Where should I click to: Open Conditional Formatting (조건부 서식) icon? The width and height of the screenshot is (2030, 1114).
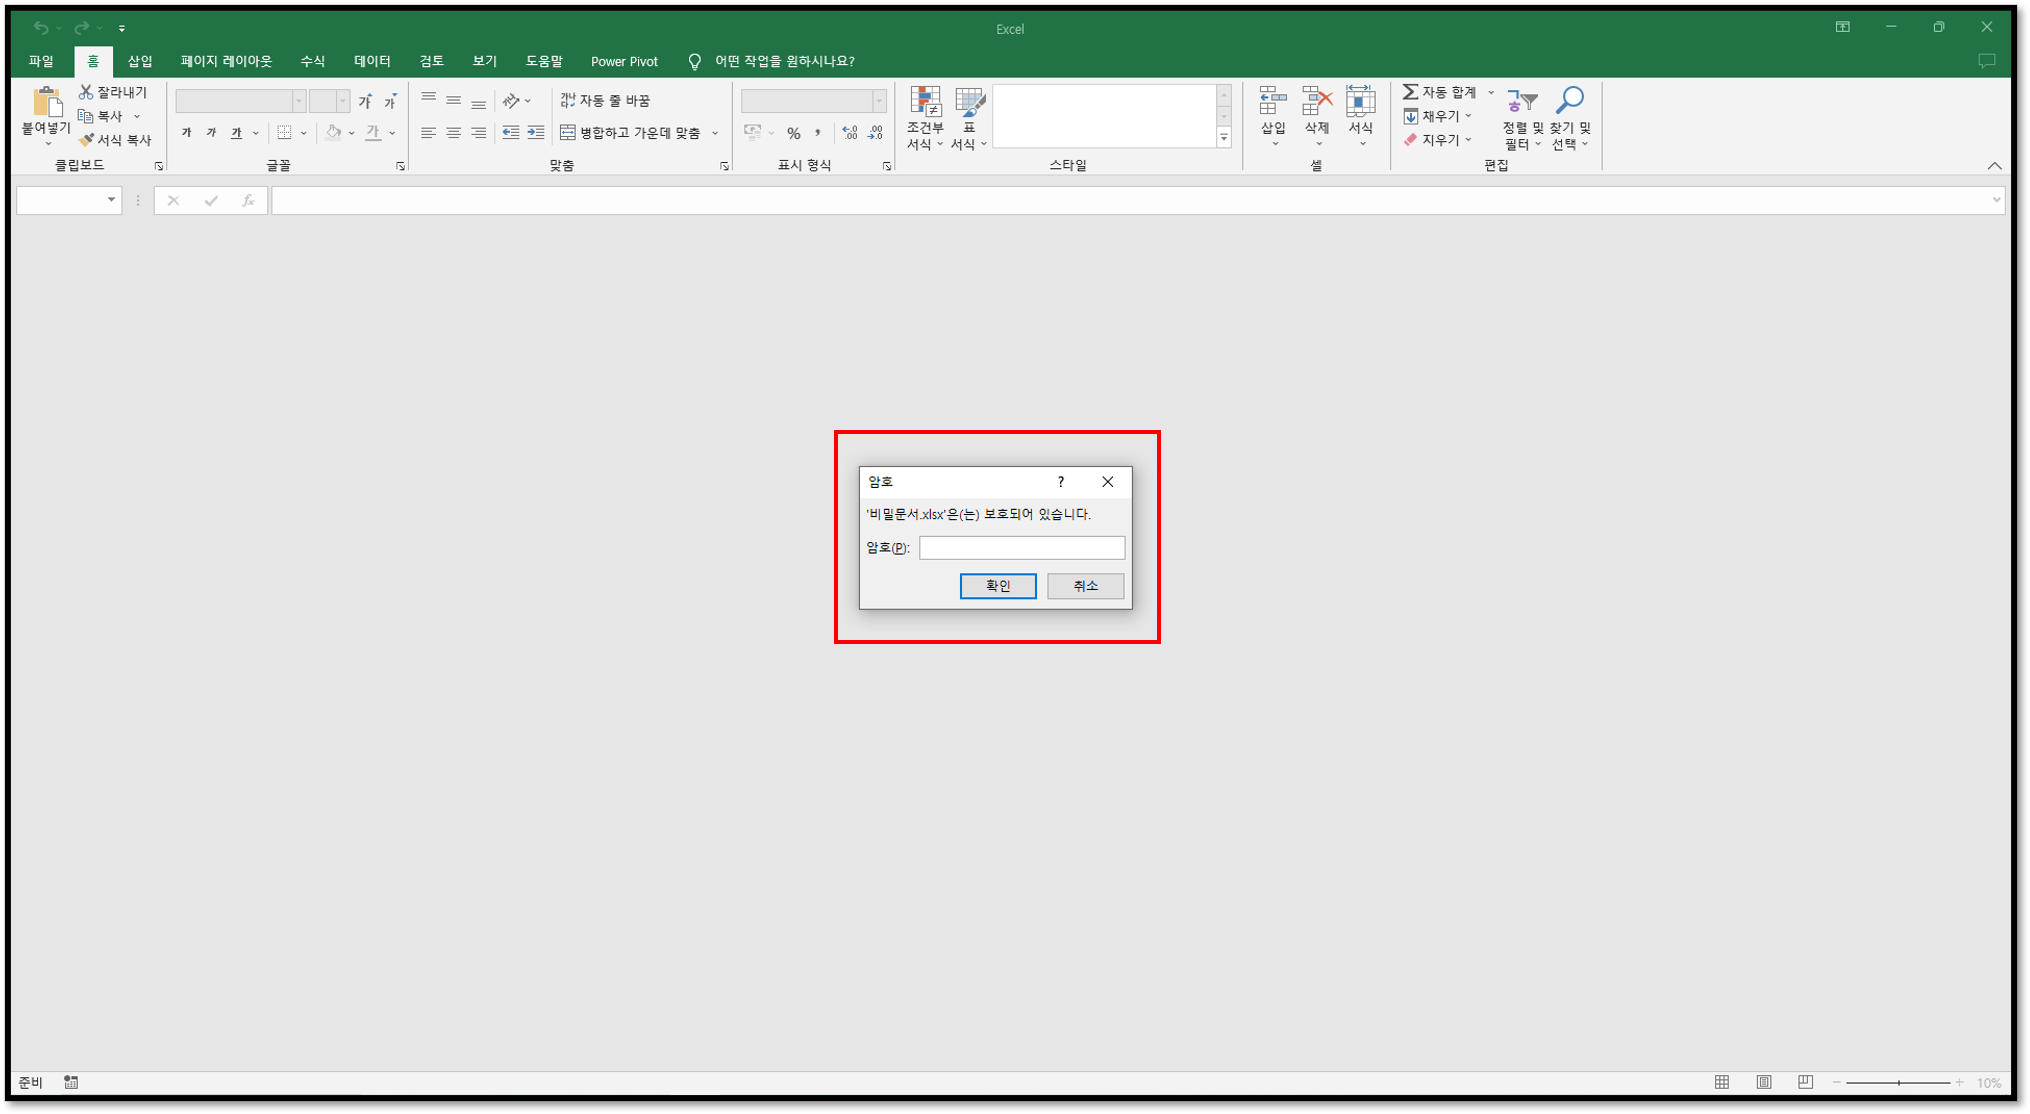pyautogui.click(x=925, y=102)
